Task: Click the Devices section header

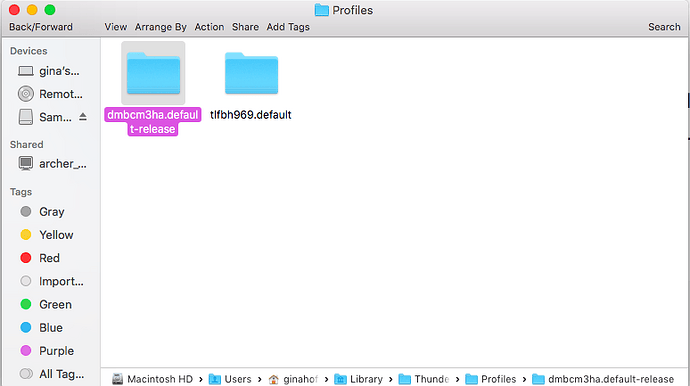Action: (29, 51)
